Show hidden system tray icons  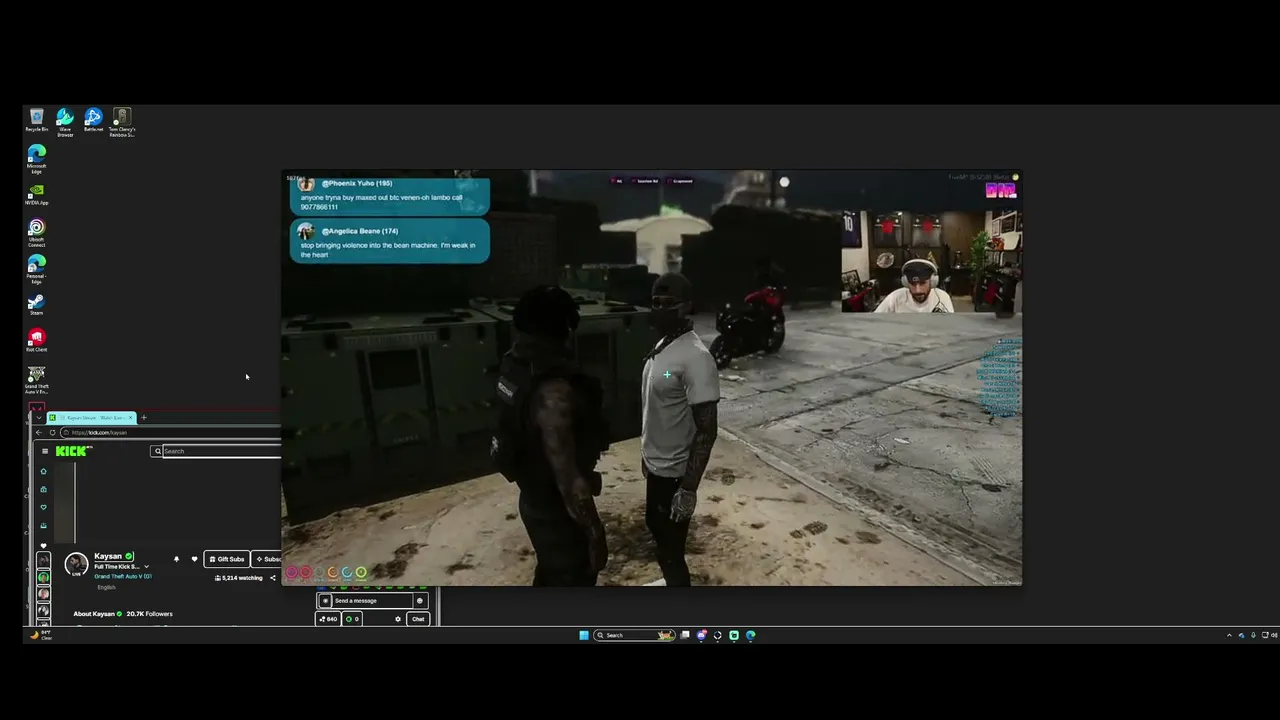[1229, 635]
